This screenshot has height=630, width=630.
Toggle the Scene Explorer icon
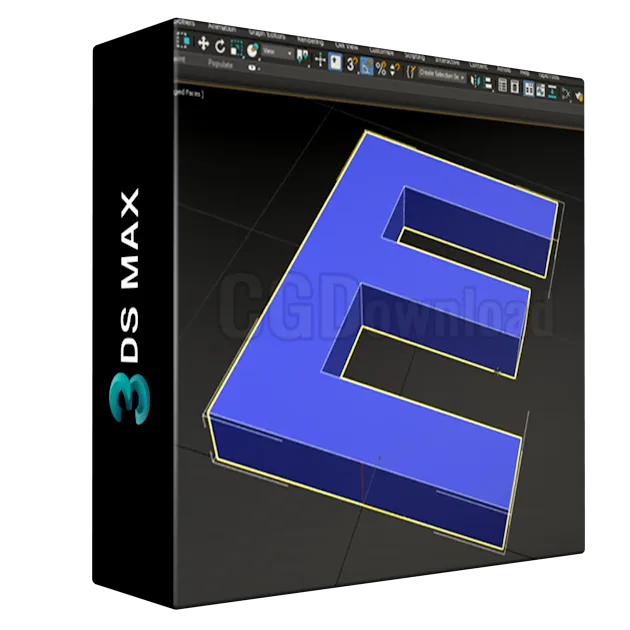503,85
